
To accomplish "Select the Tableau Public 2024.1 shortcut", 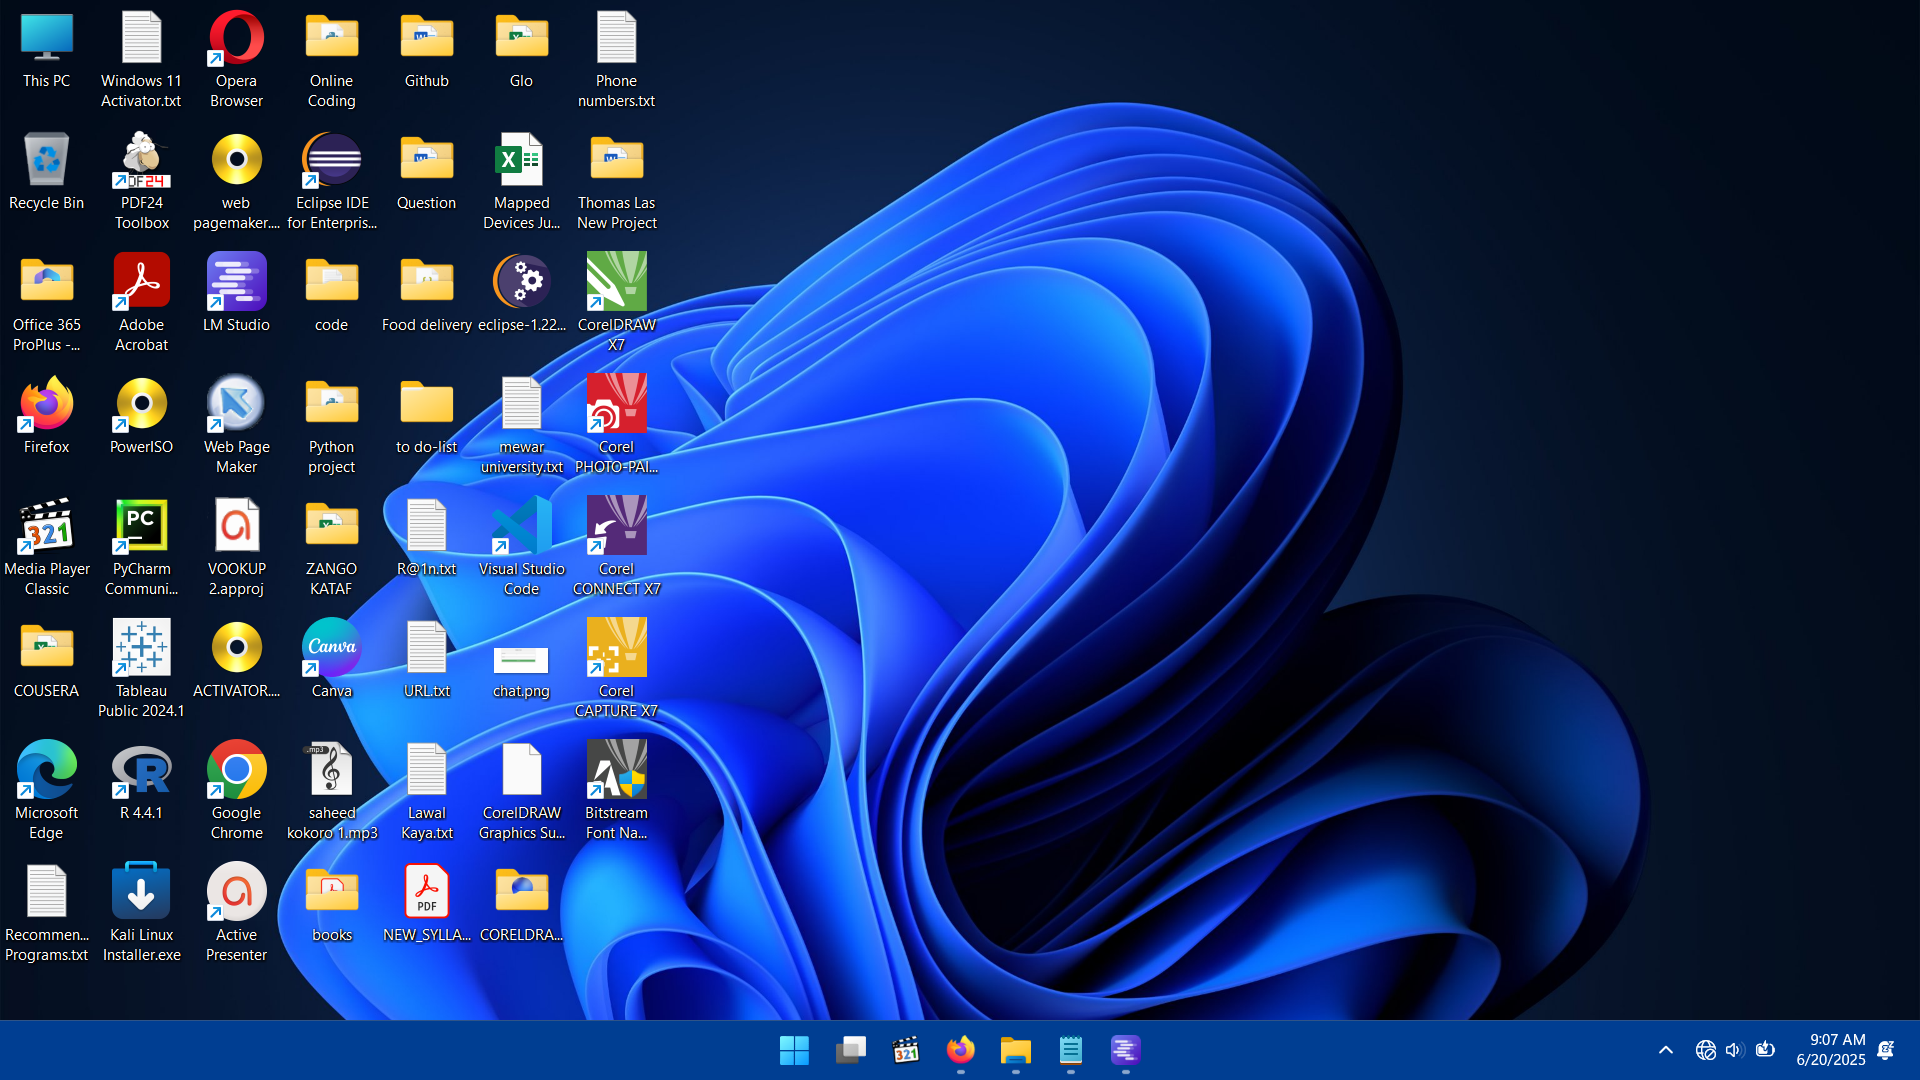I will coord(142,670).
